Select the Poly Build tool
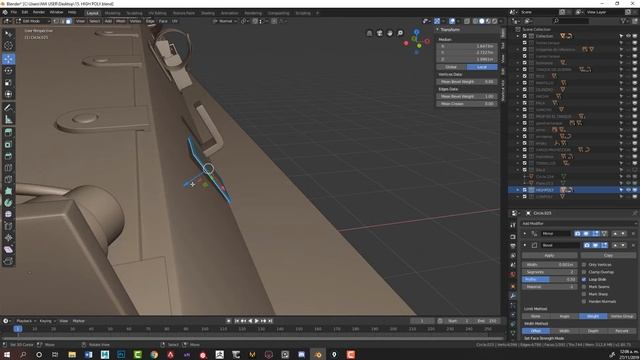This screenshot has width=640, height=360. tap(8, 191)
